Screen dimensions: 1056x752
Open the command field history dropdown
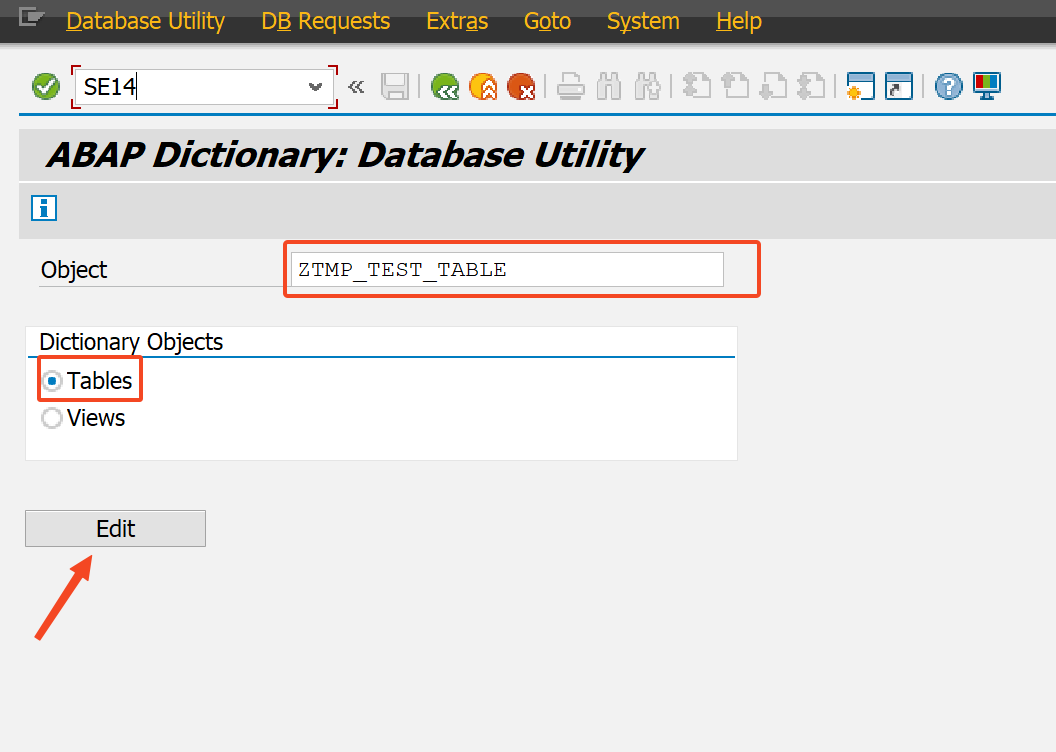click(314, 87)
